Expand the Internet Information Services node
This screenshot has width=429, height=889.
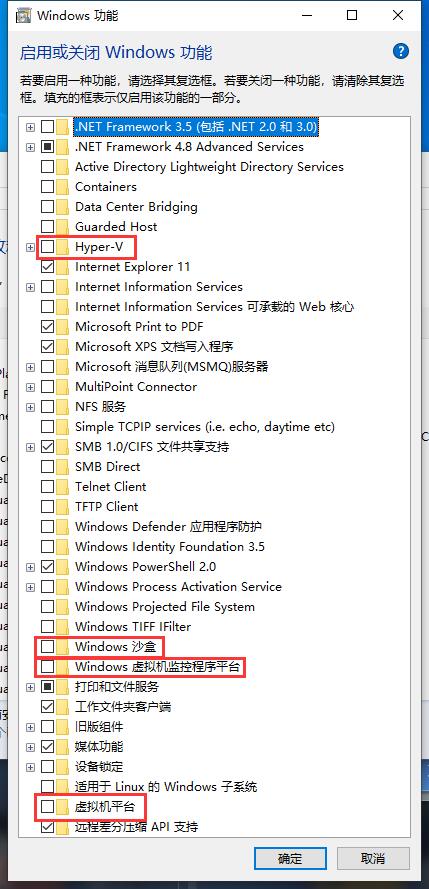pos(31,287)
